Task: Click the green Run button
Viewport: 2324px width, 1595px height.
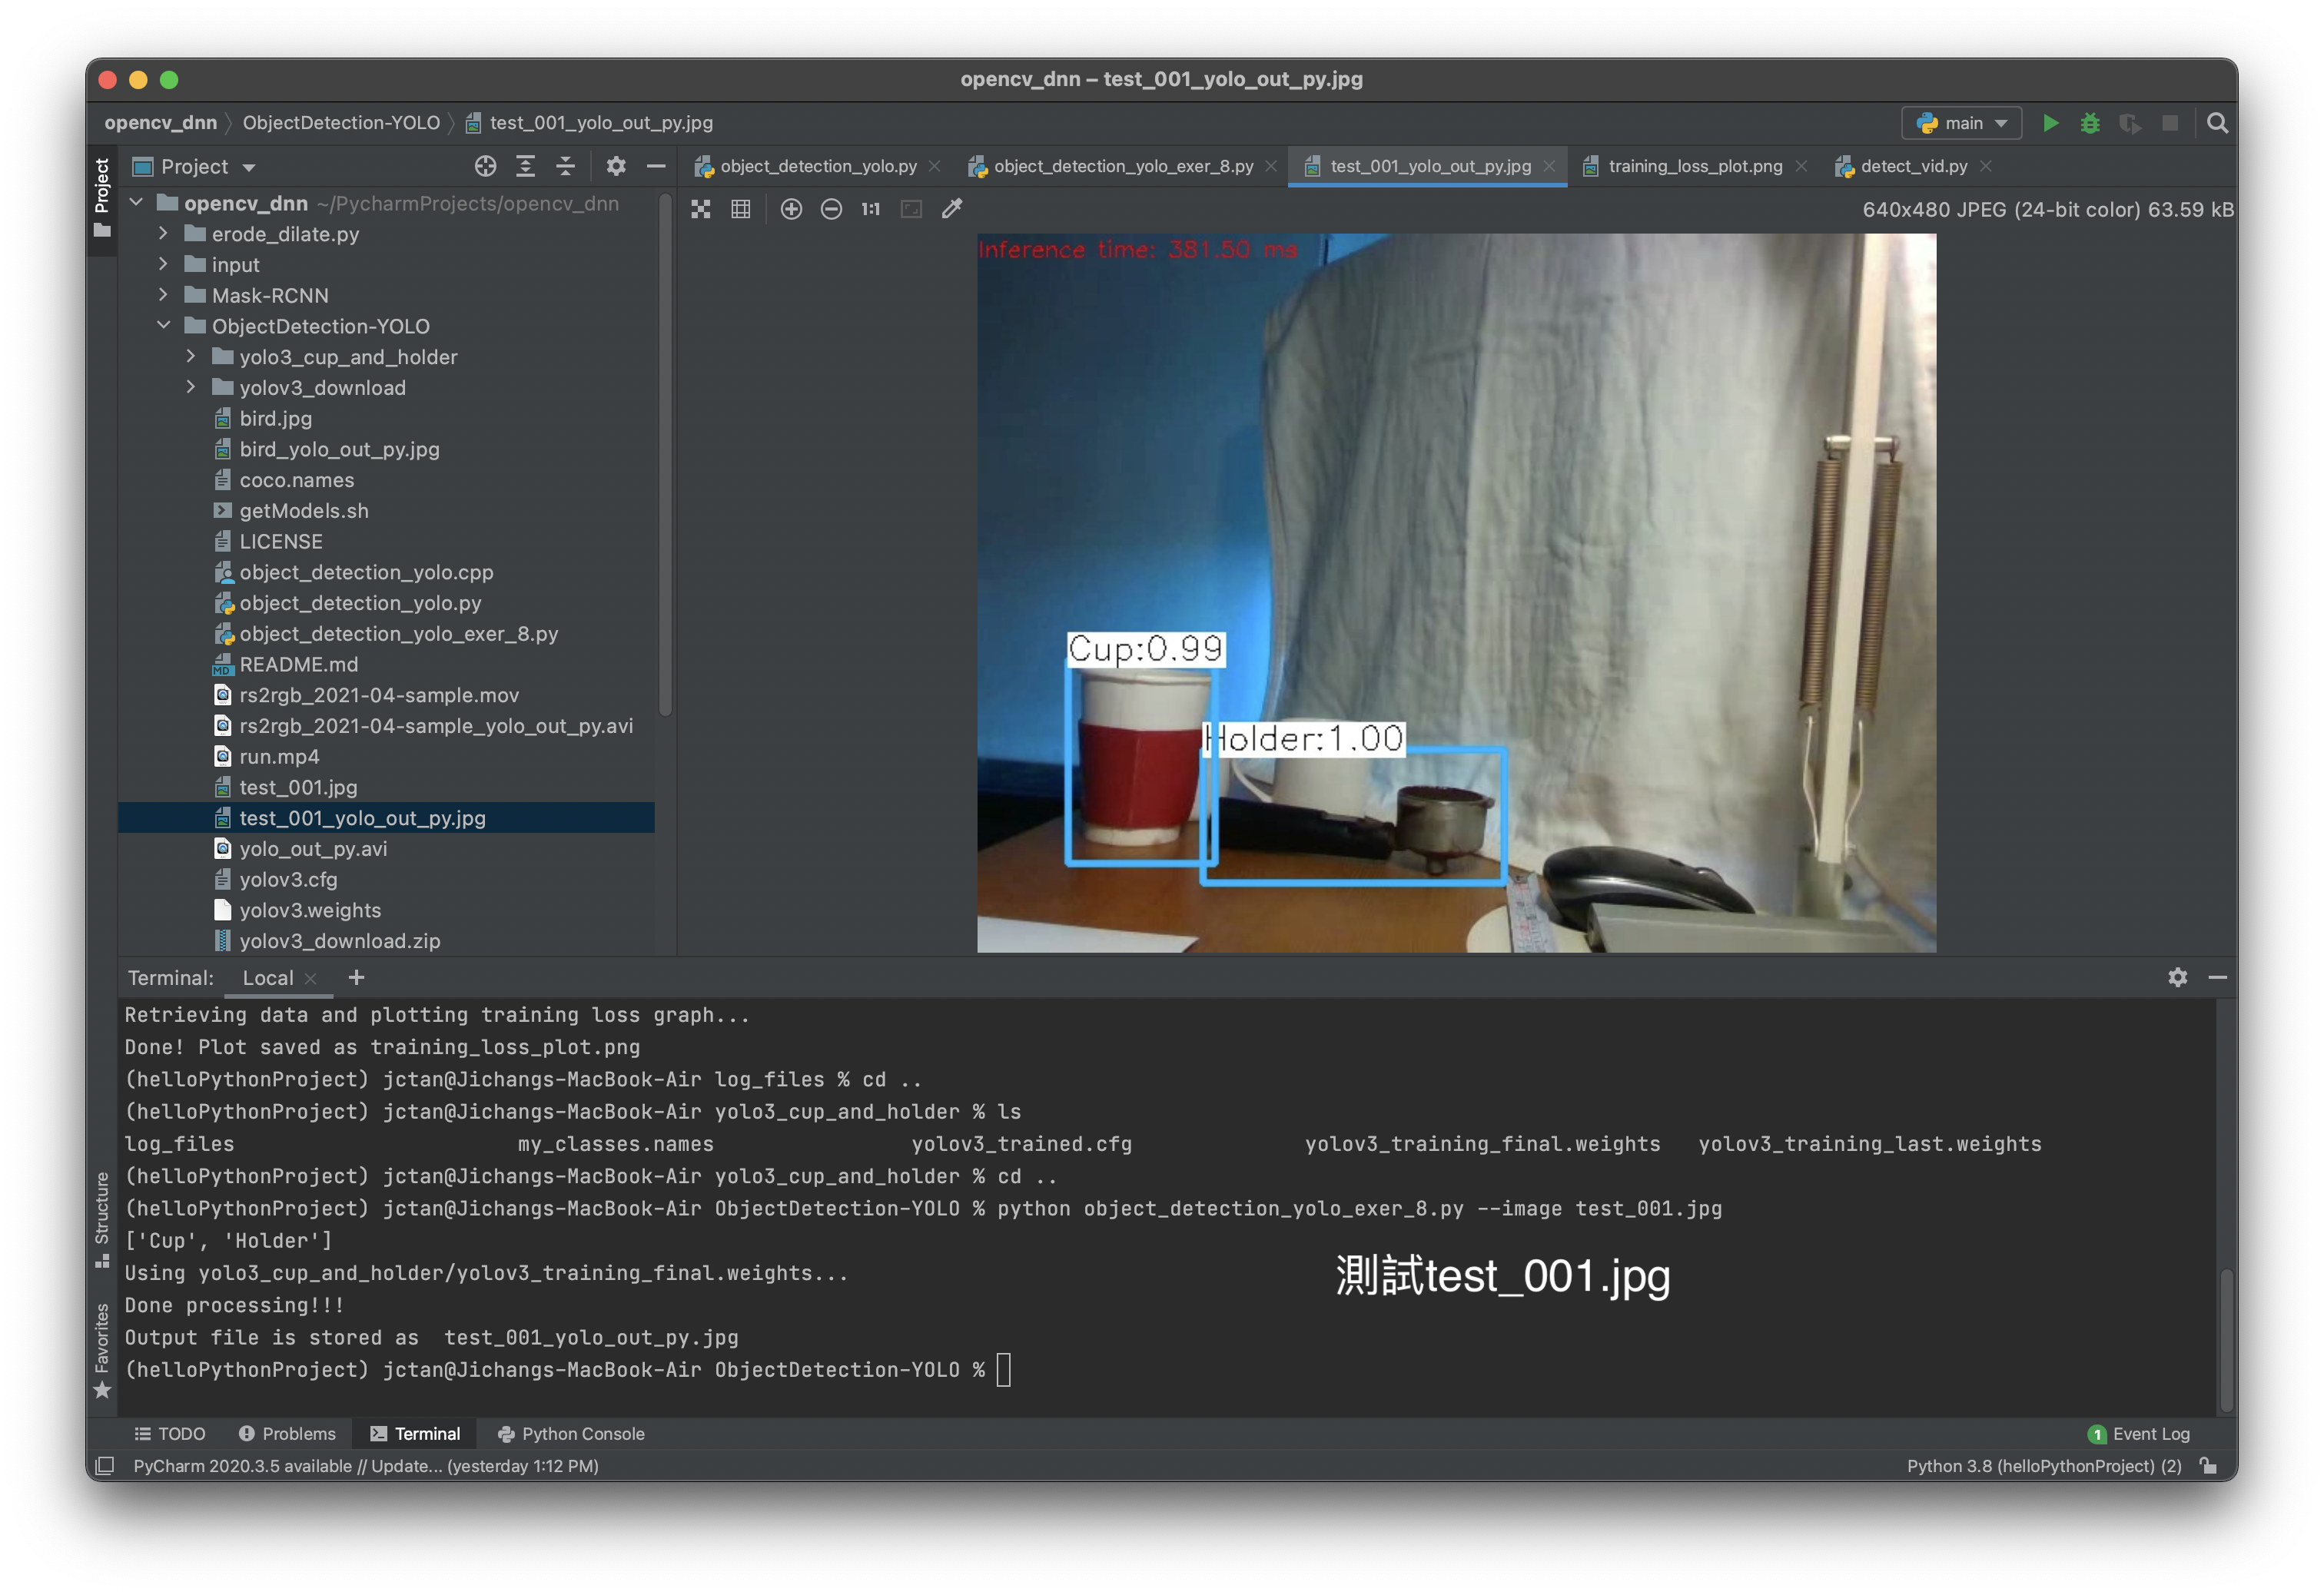Action: (2050, 123)
